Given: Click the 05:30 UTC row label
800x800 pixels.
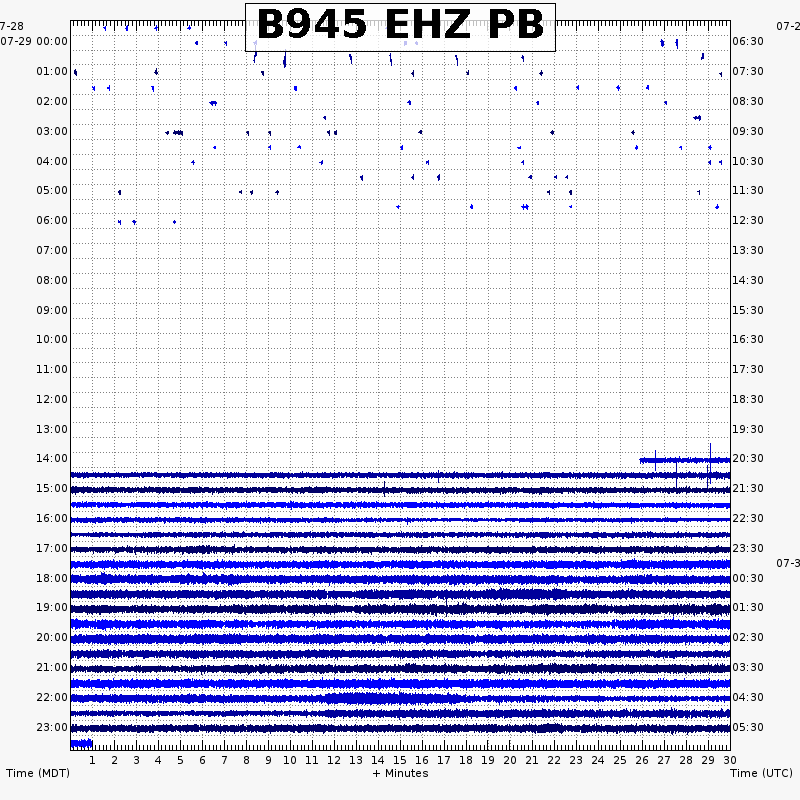Looking at the screenshot, I should click(x=748, y=727).
